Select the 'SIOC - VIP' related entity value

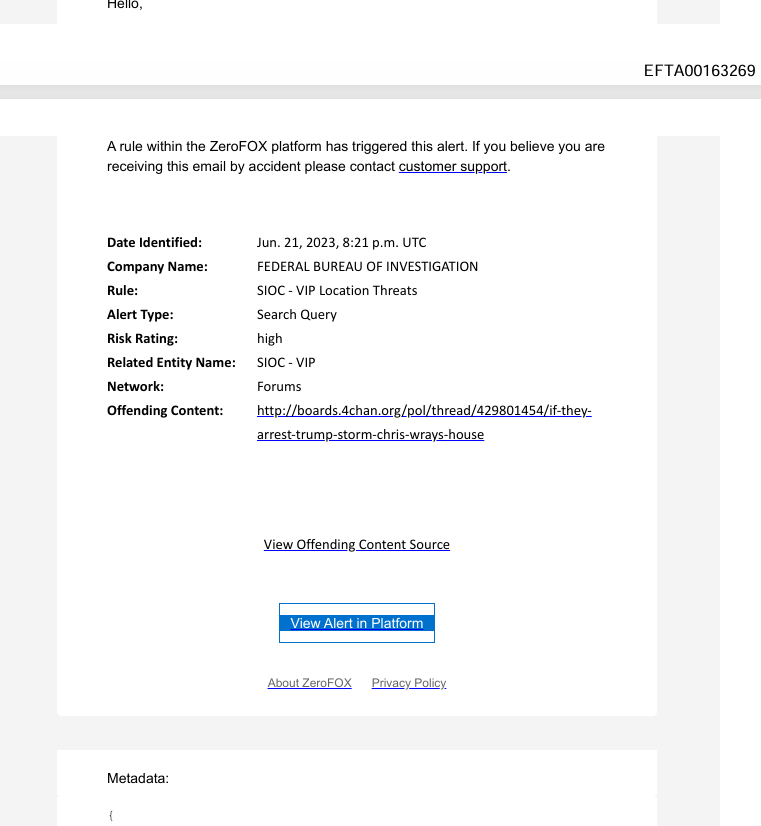(286, 362)
